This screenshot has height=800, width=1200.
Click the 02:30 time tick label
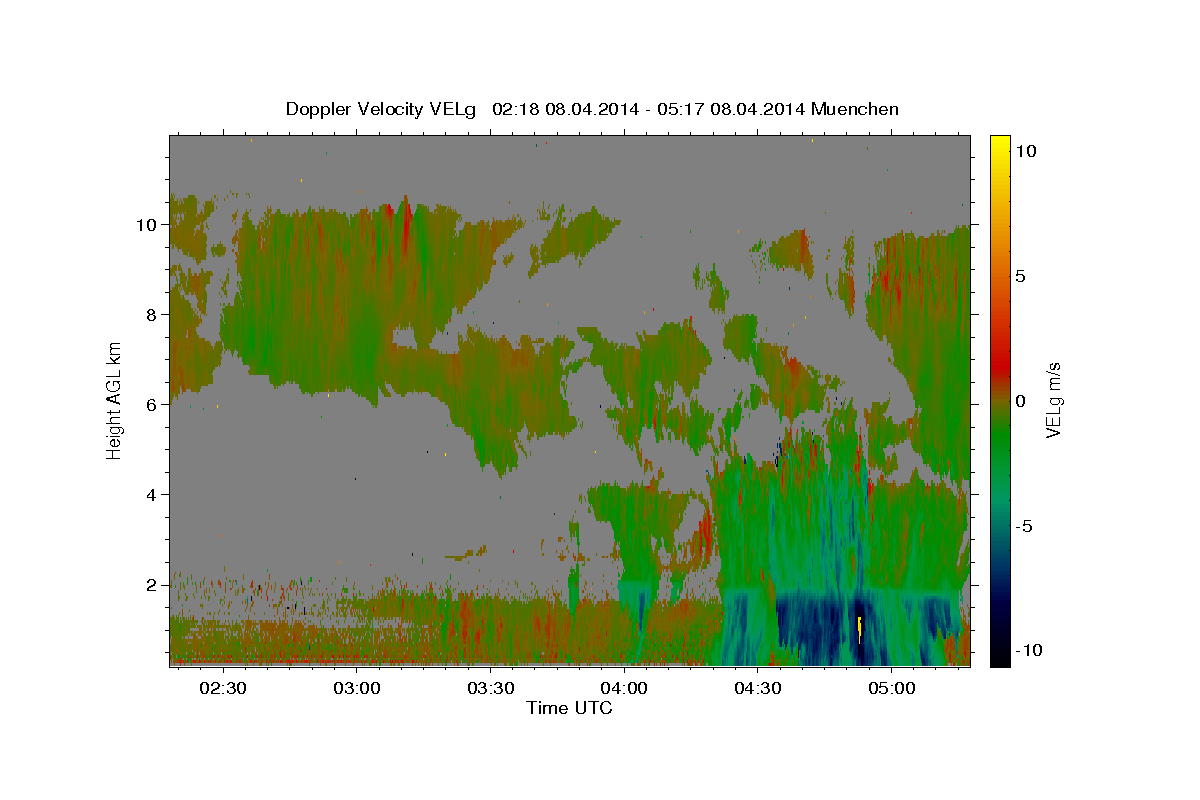(x=222, y=688)
